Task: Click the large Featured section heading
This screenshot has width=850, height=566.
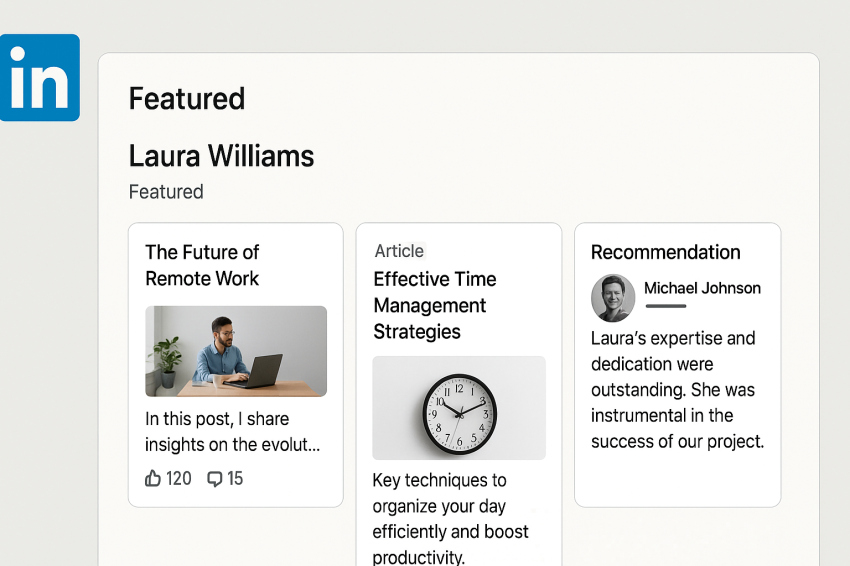Action: (187, 99)
